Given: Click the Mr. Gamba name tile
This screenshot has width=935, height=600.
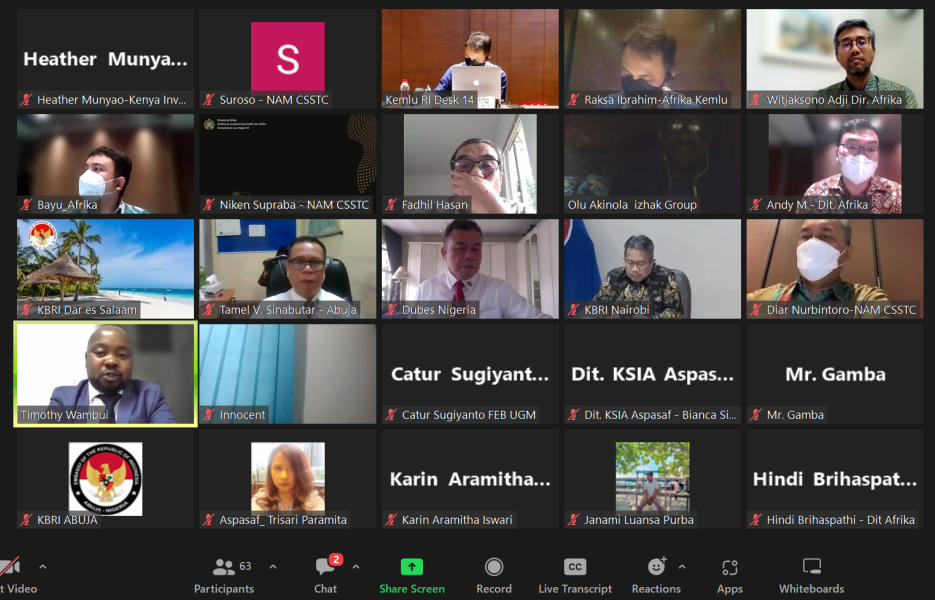Looking at the screenshot, I should point(834,374).
